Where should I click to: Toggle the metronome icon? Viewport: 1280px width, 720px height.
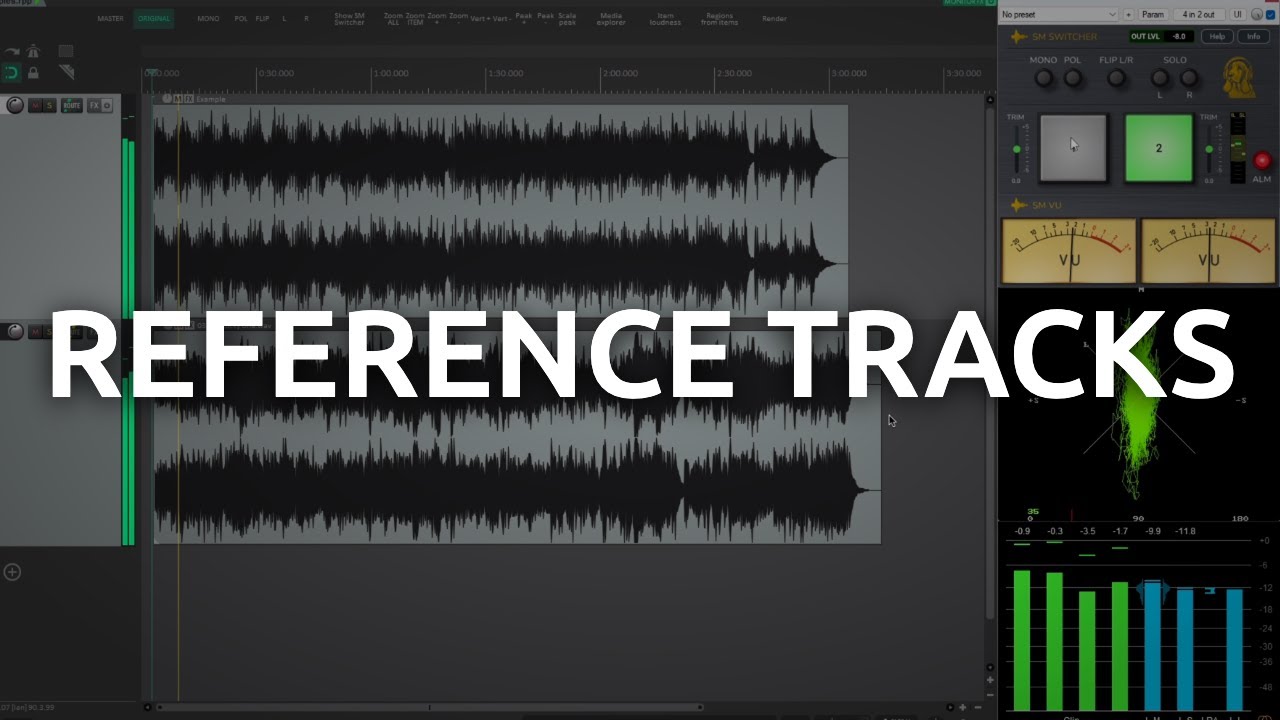point(34,52)
